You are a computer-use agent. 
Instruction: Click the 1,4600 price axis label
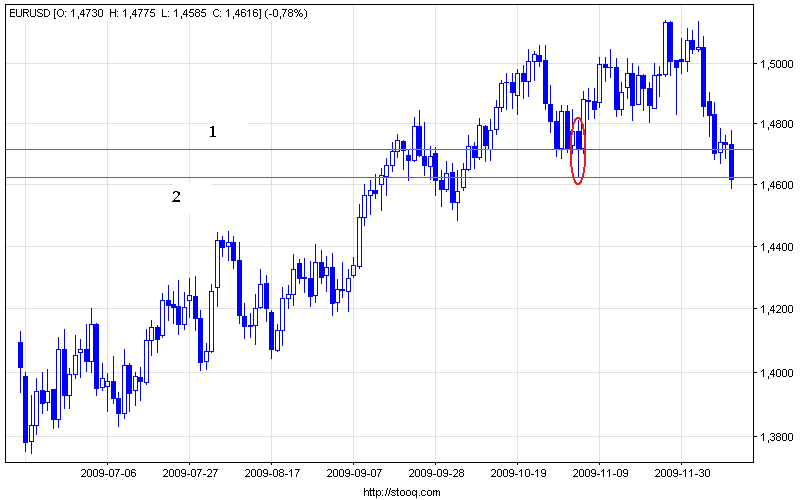[776, 185]
